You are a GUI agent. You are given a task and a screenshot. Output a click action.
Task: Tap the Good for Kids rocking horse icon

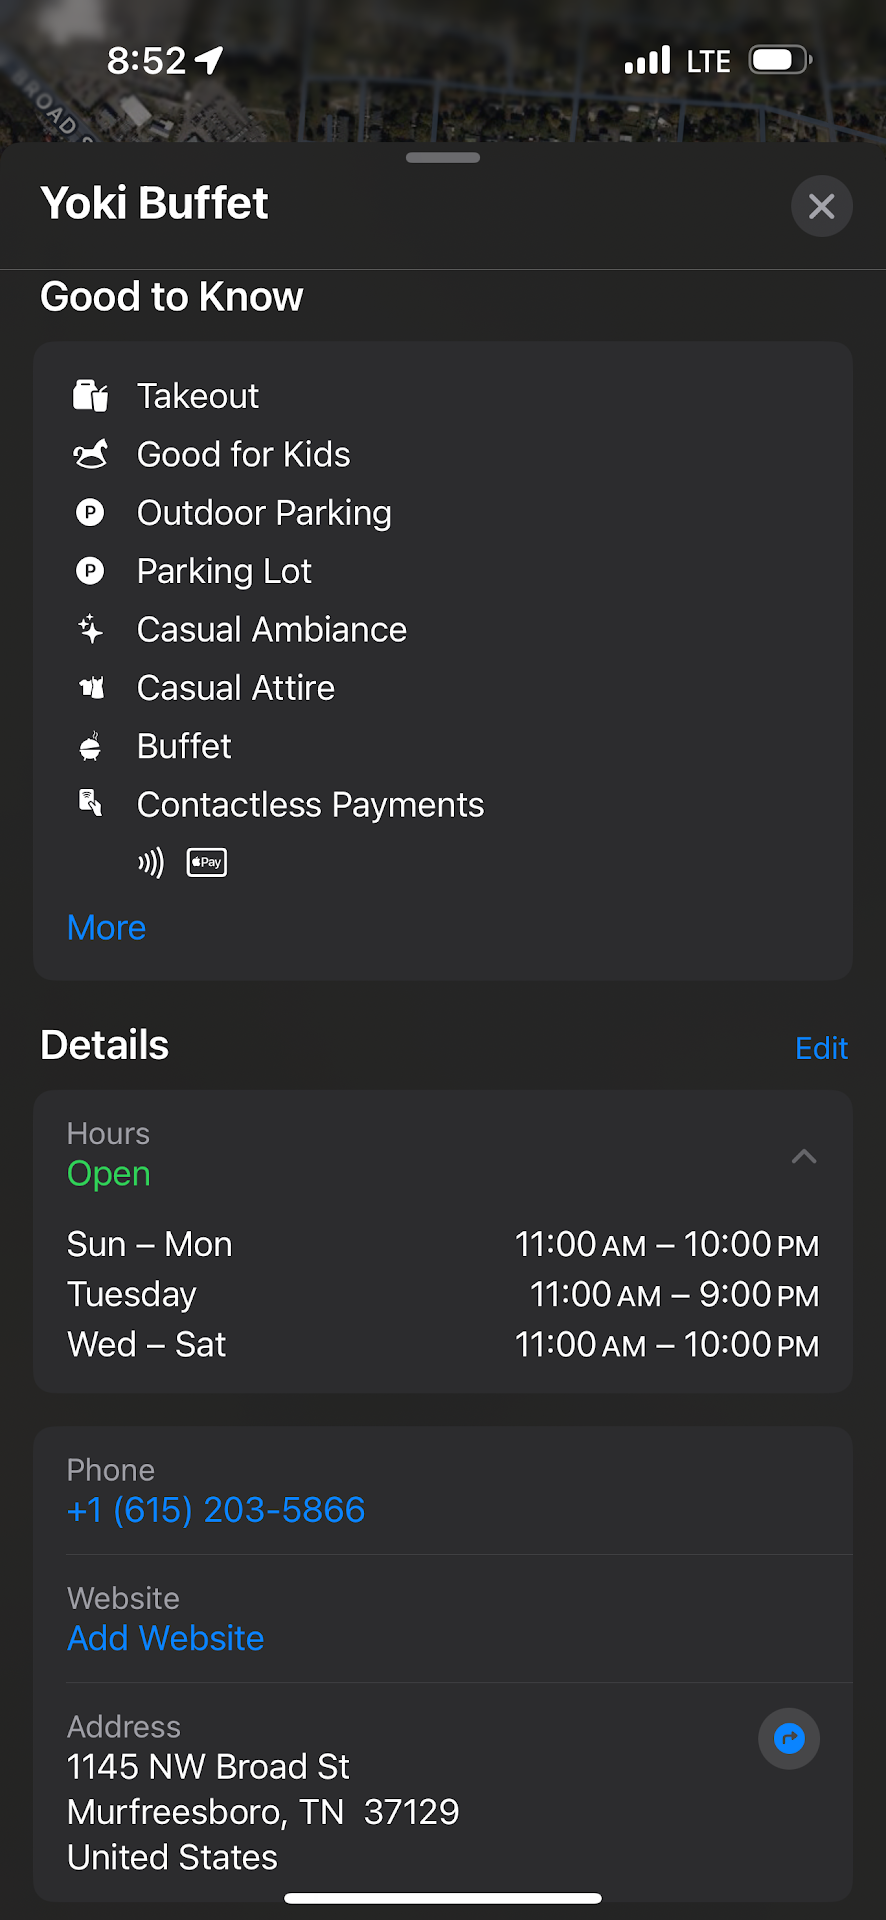[90, 455]
